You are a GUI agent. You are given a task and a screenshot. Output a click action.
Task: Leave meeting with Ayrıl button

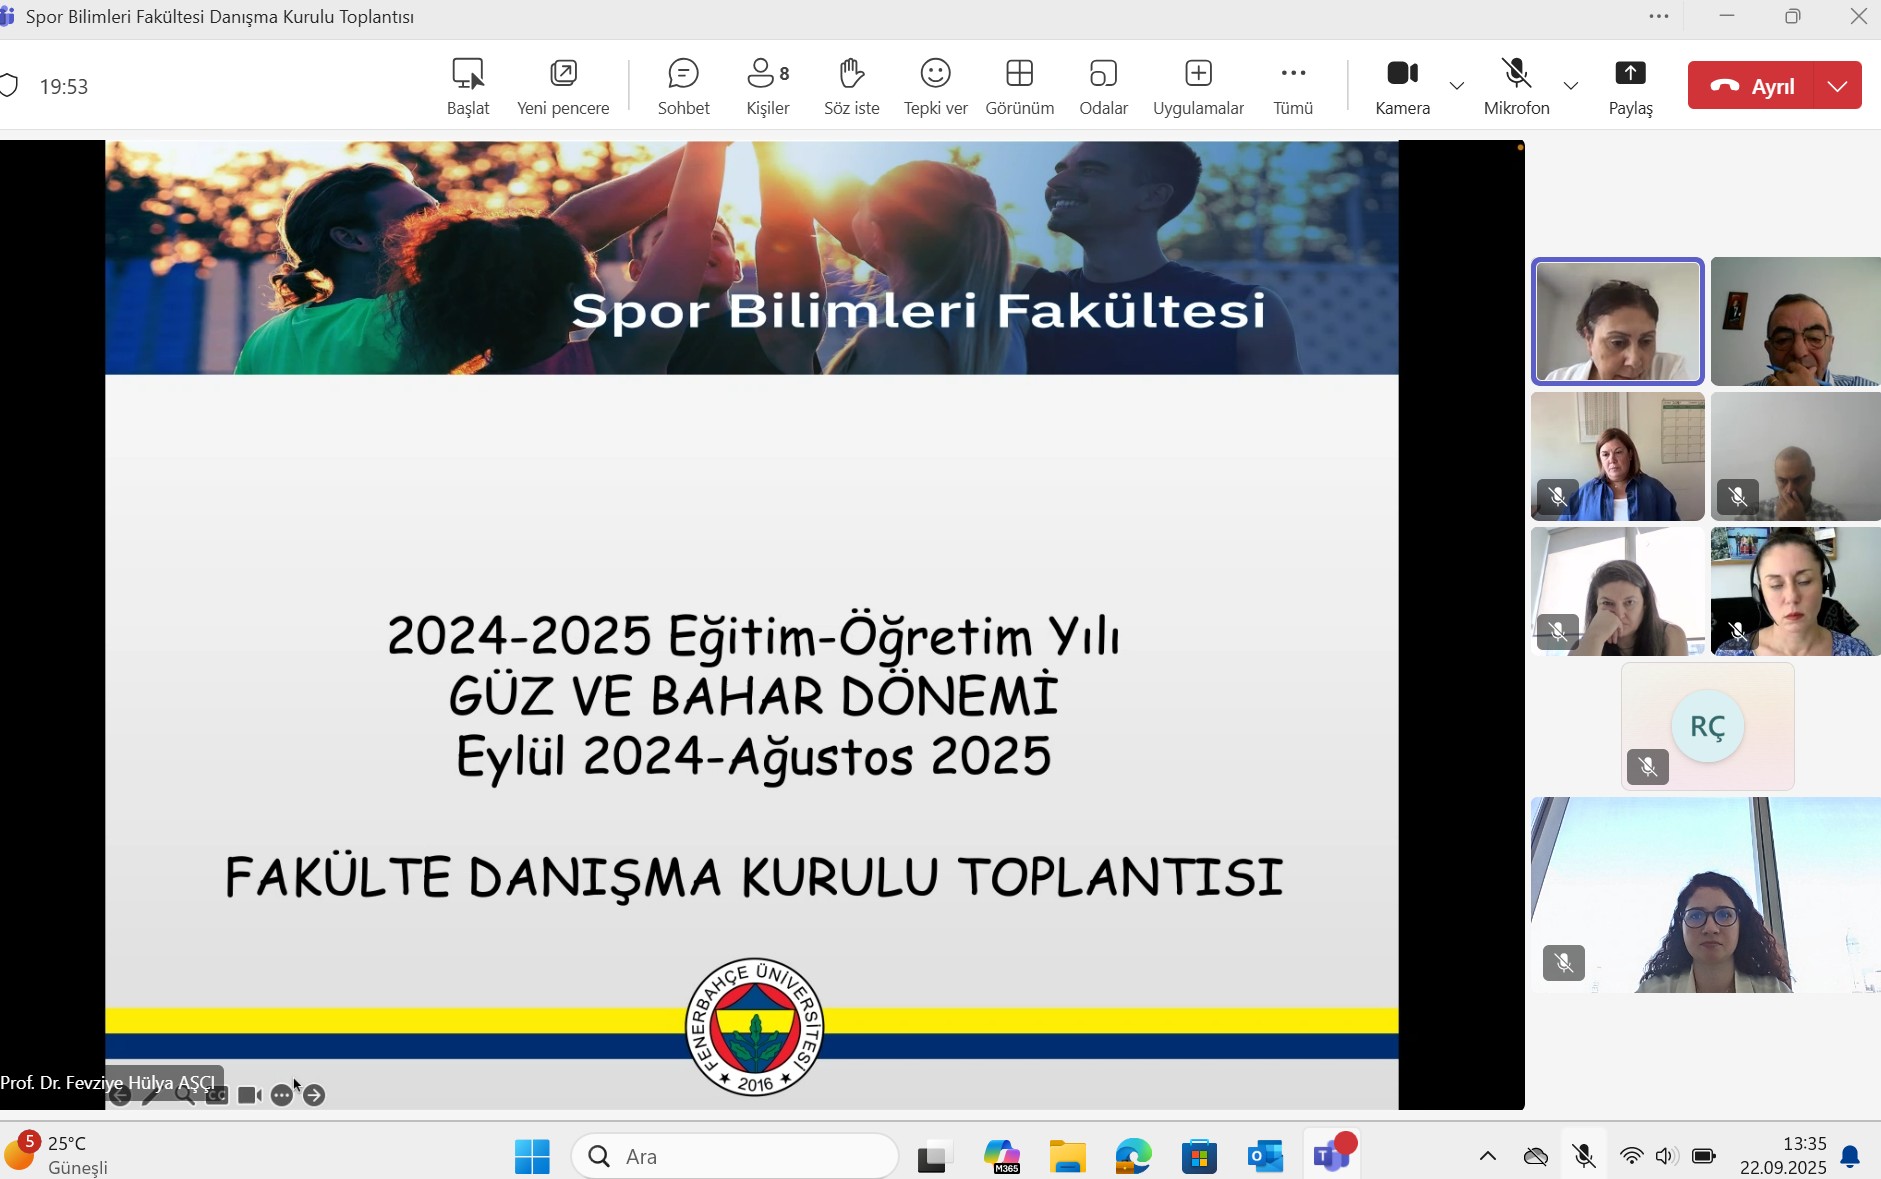coord(1755,86)
